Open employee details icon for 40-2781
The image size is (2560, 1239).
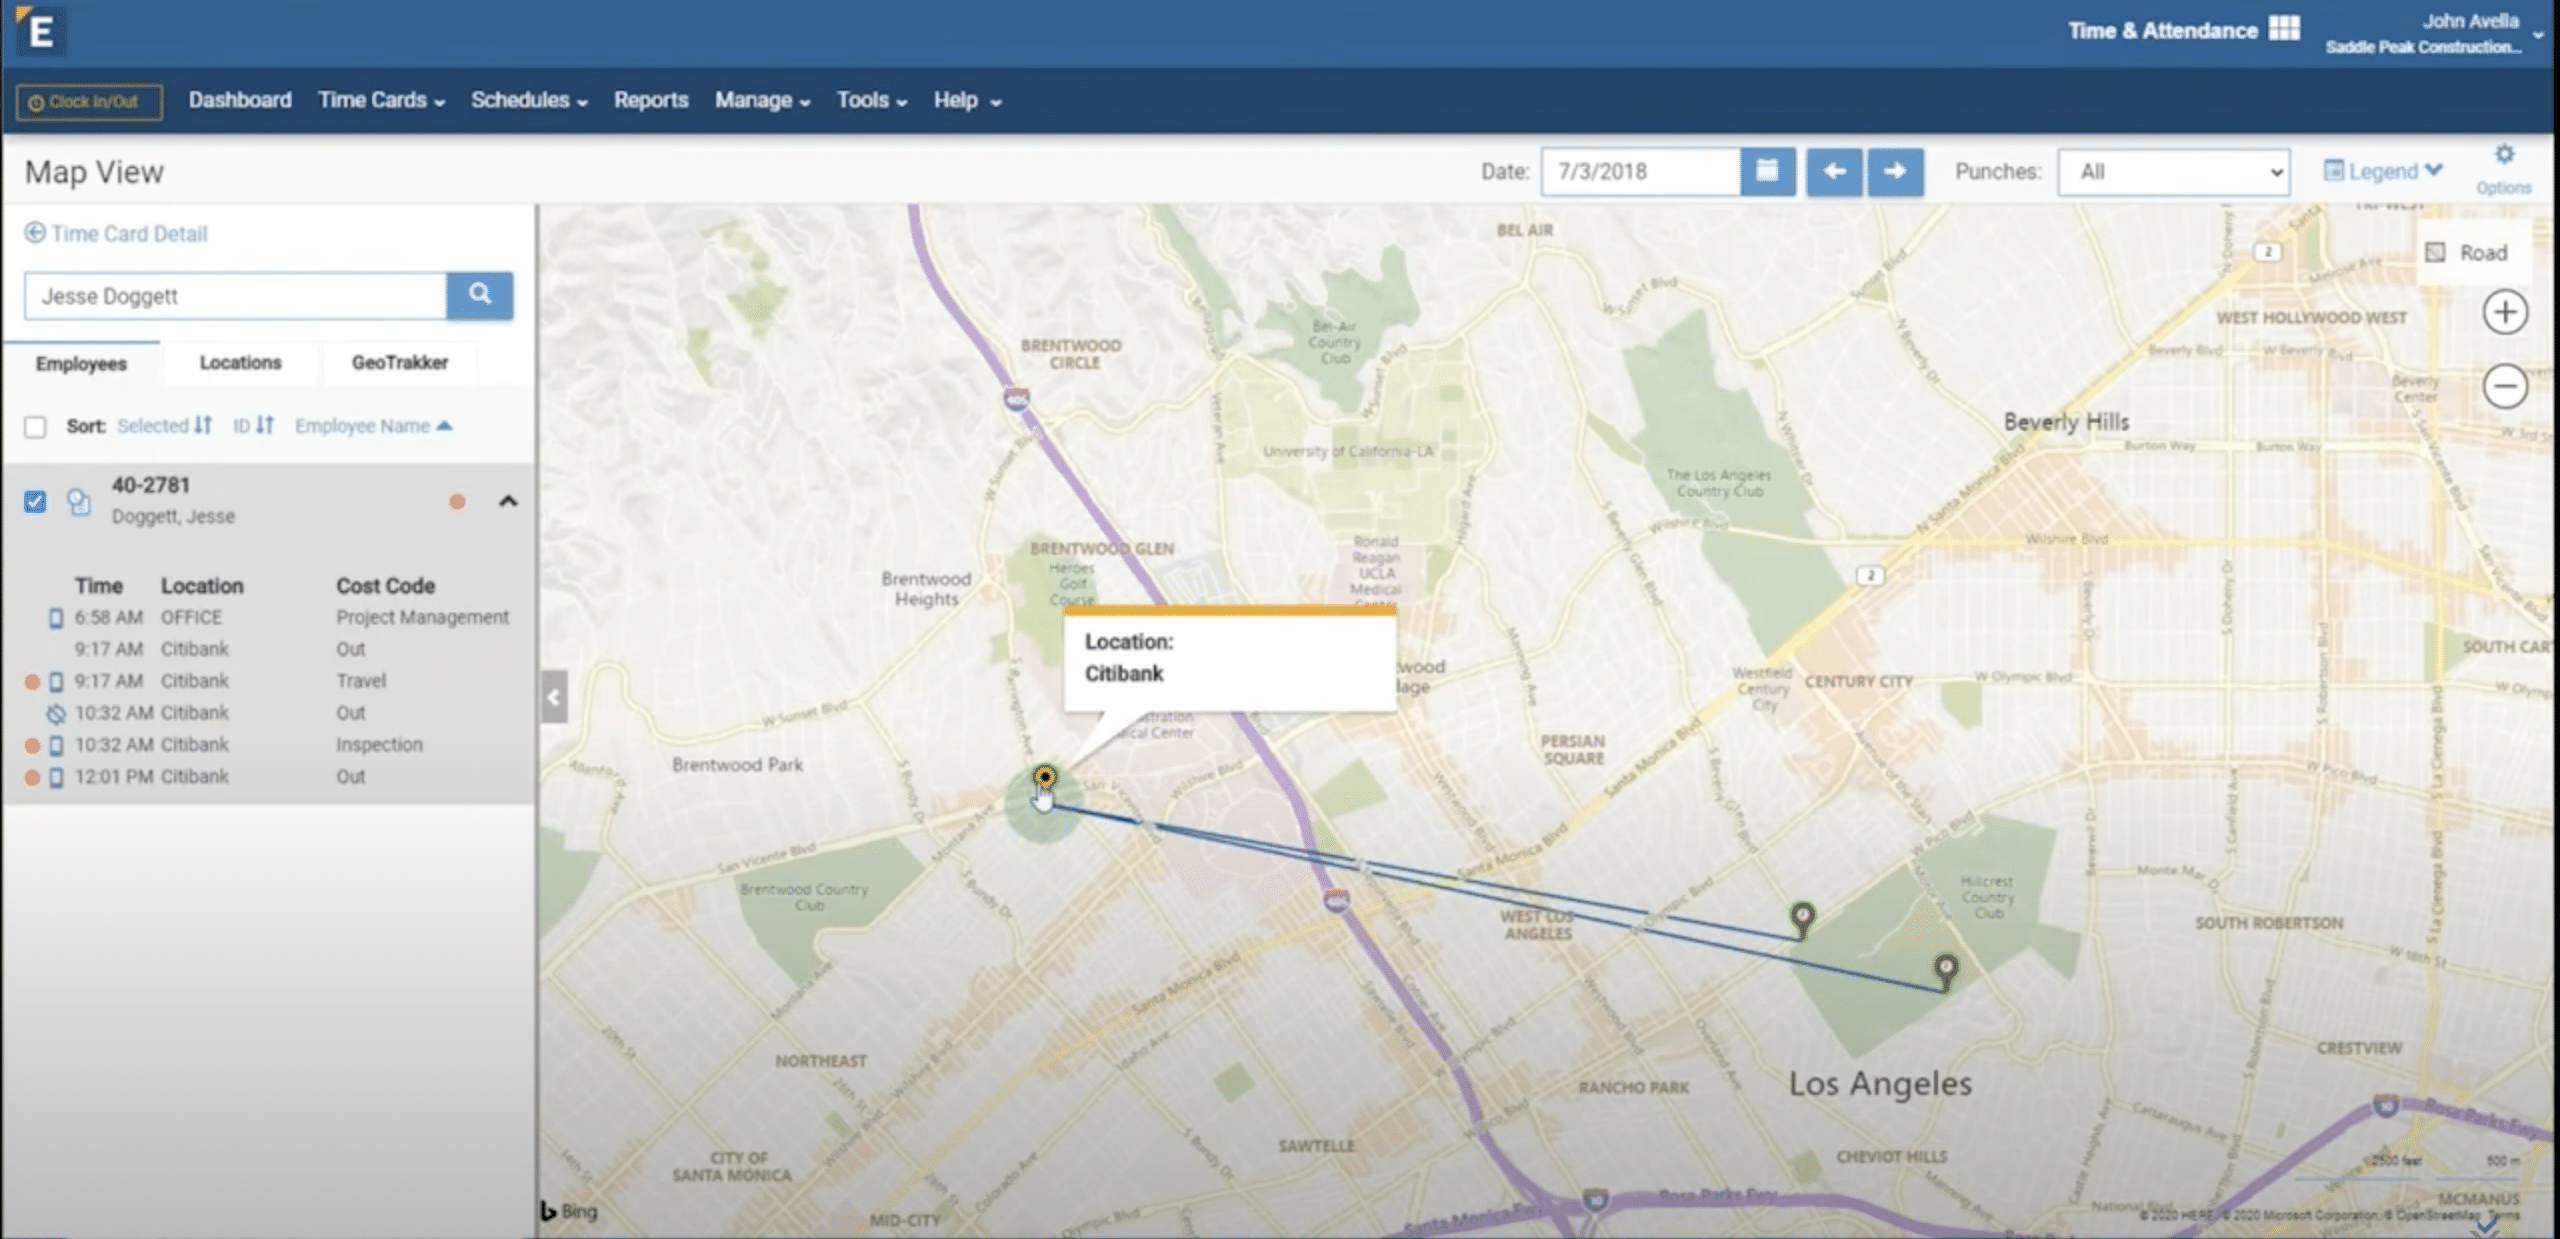click(x=79, y=501)
